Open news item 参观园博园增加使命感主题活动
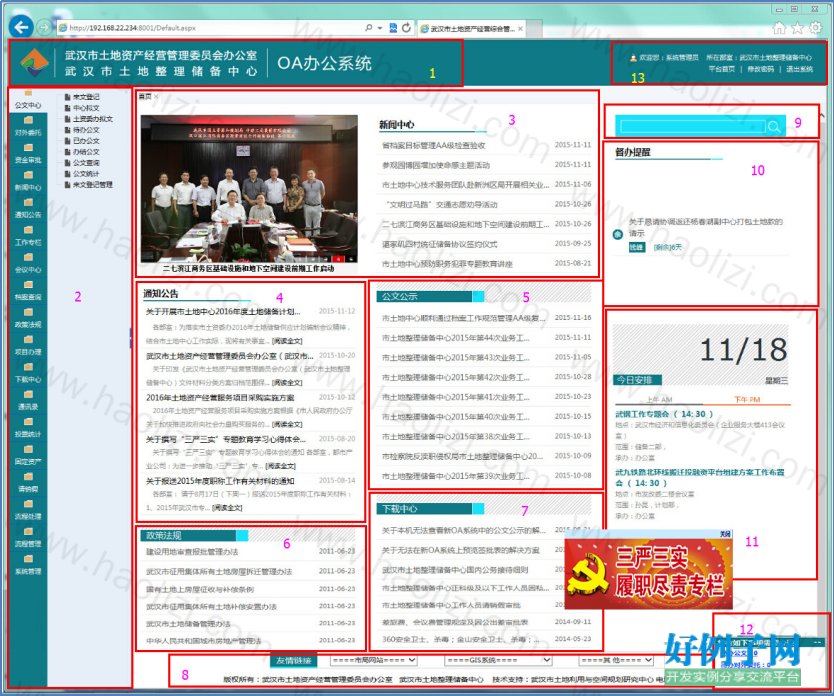834x696 pixels. click(436, 165)
